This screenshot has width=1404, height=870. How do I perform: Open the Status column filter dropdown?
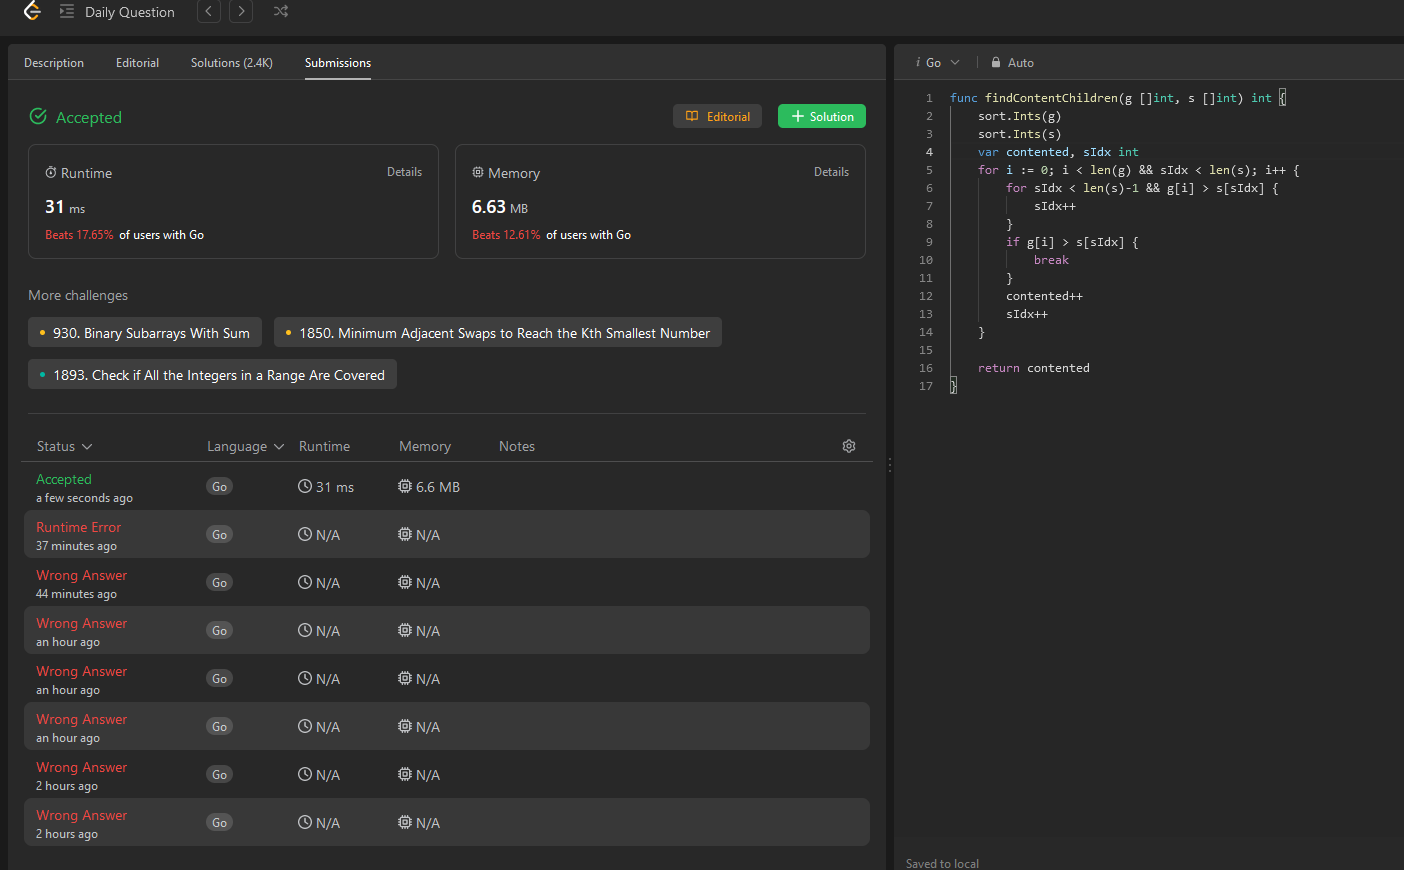(65, 446)
